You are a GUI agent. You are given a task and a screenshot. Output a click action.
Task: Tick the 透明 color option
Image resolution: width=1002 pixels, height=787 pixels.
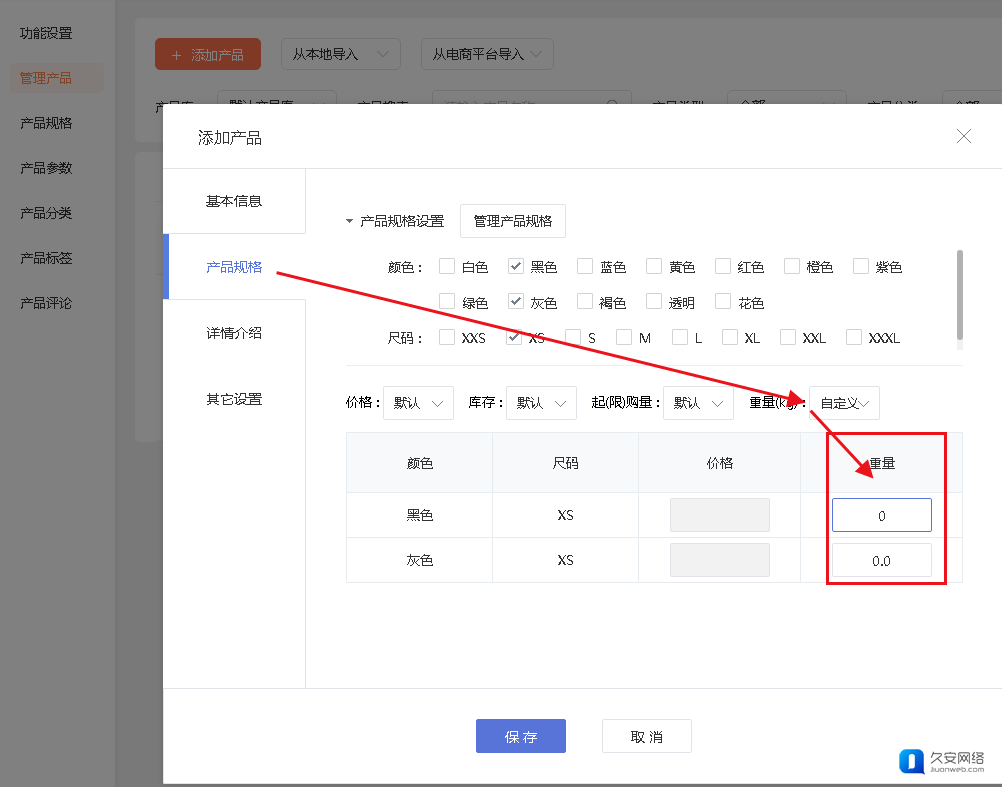click(654, 302)
